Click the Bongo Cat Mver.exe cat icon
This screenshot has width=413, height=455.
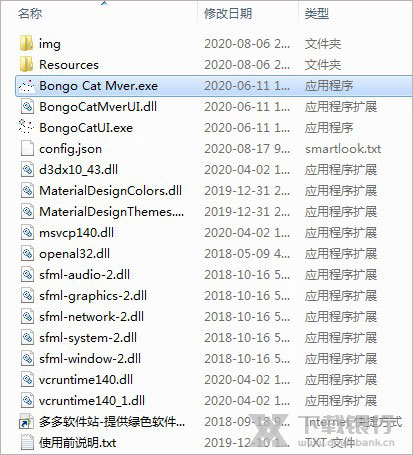(x=26, y=86)
